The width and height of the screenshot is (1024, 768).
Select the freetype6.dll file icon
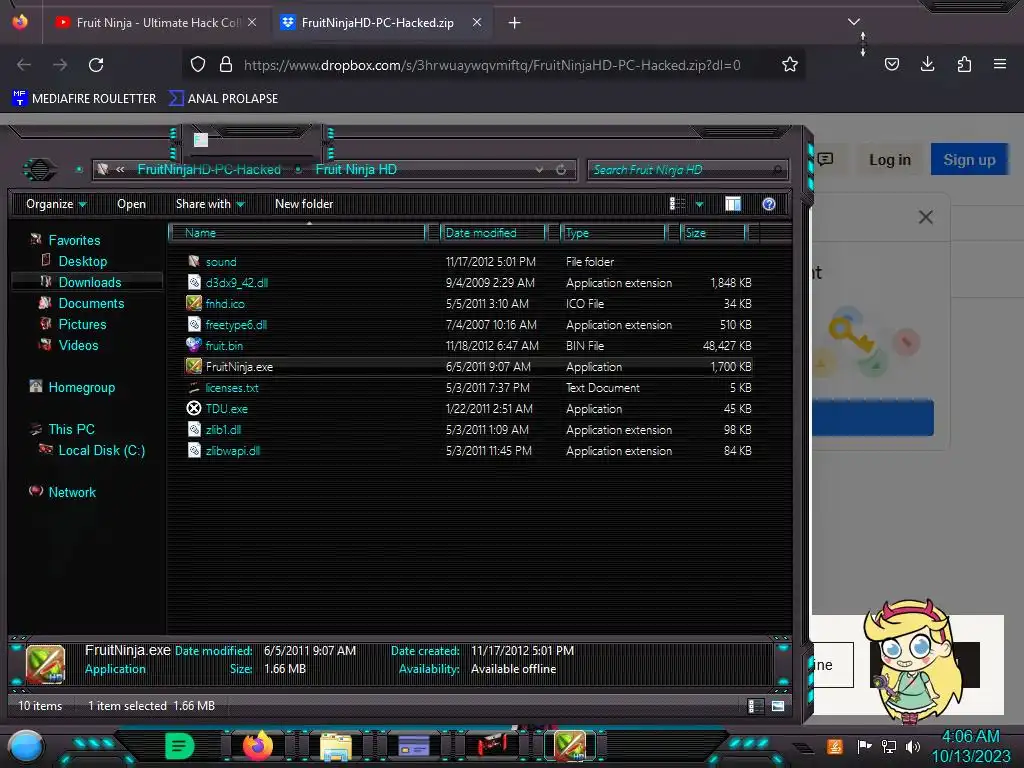(194, 325)
